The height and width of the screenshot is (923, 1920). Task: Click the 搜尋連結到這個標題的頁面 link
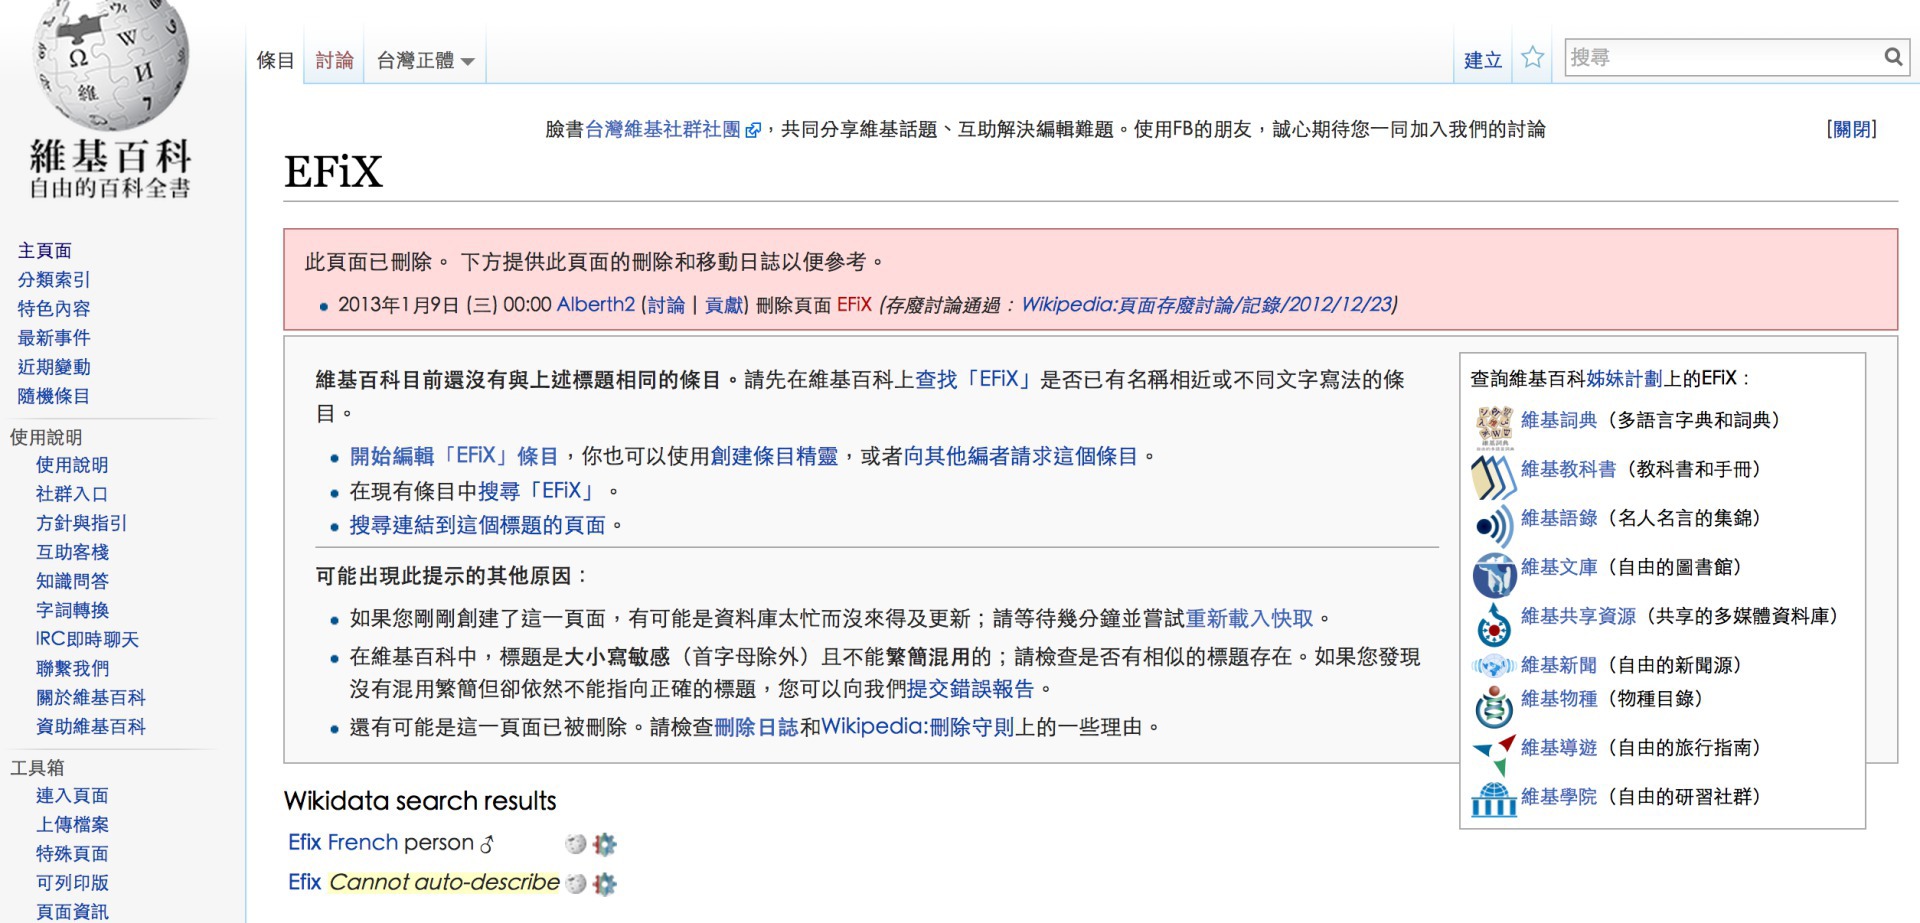(x=477, y=525)
